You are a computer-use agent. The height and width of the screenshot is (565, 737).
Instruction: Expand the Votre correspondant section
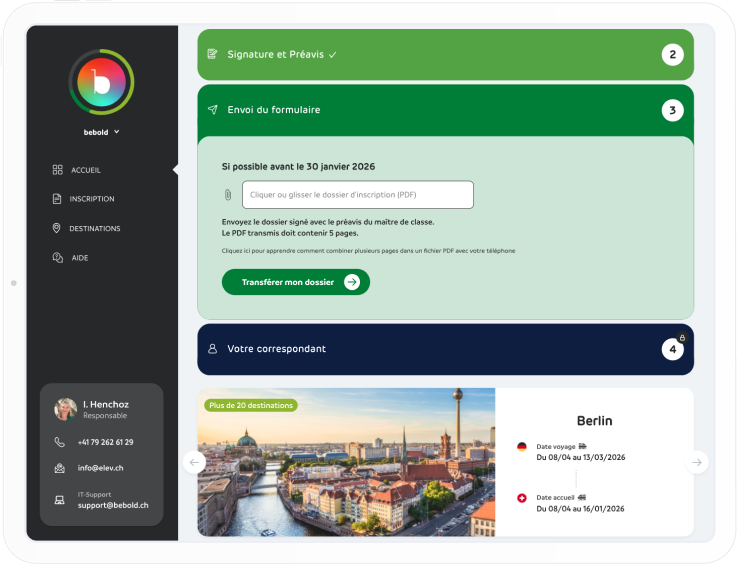pyautogui.click(x=446, y=349)
